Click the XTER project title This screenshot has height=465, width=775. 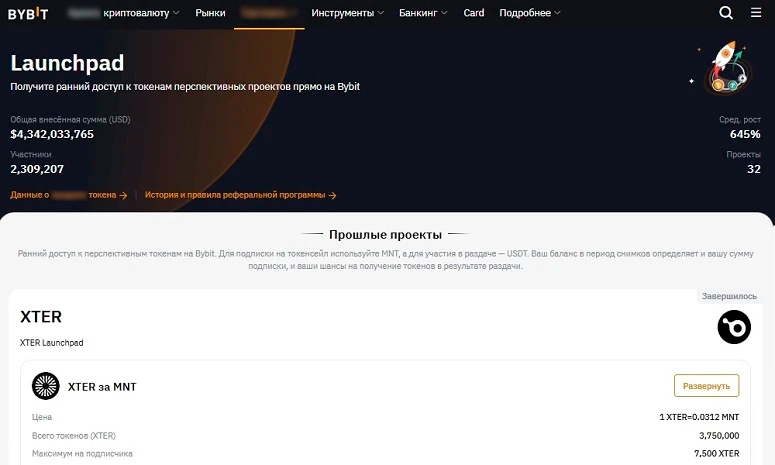coord(41,317)
